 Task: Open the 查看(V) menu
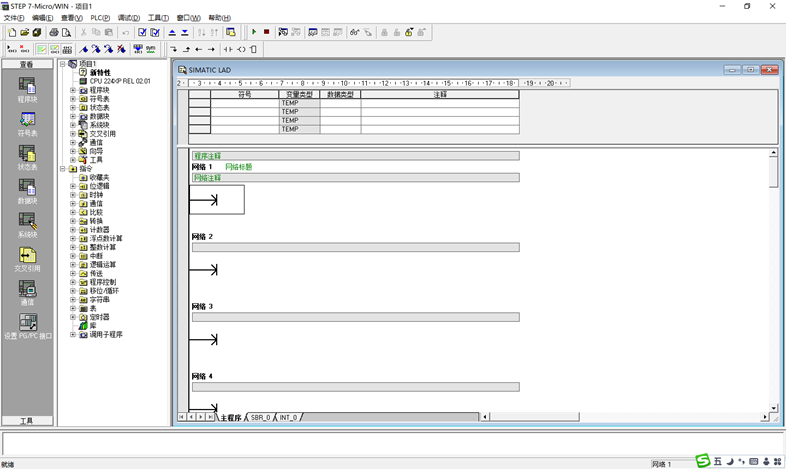72,18
